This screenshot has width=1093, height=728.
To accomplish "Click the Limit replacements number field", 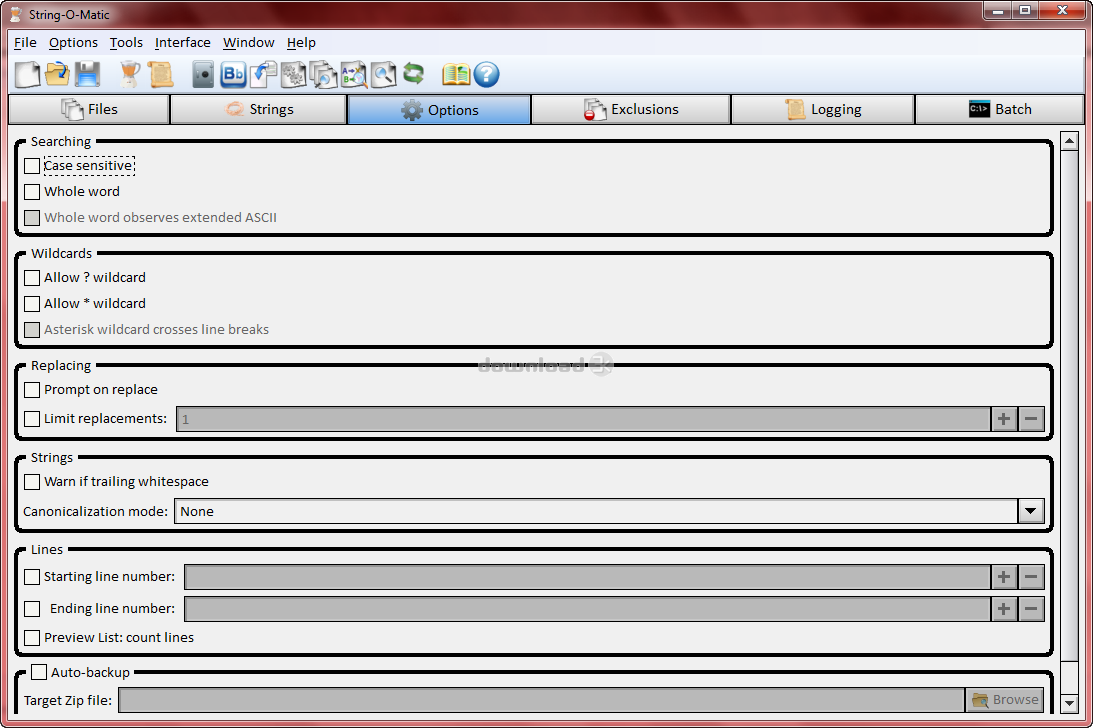I will click(583, 419).
